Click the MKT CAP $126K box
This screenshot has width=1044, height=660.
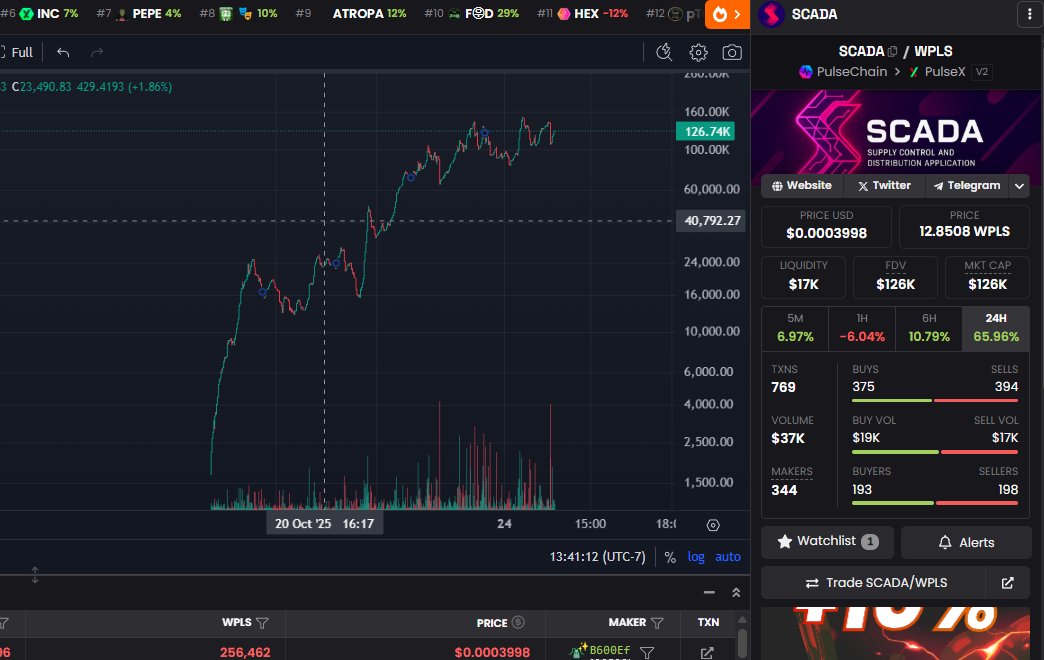pos(987,276)
